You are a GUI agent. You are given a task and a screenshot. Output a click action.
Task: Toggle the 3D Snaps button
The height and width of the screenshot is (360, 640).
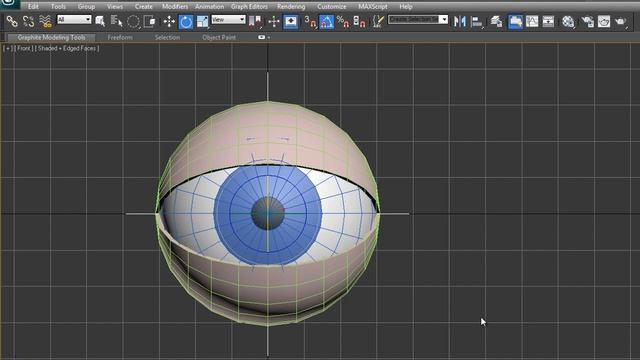310,21
